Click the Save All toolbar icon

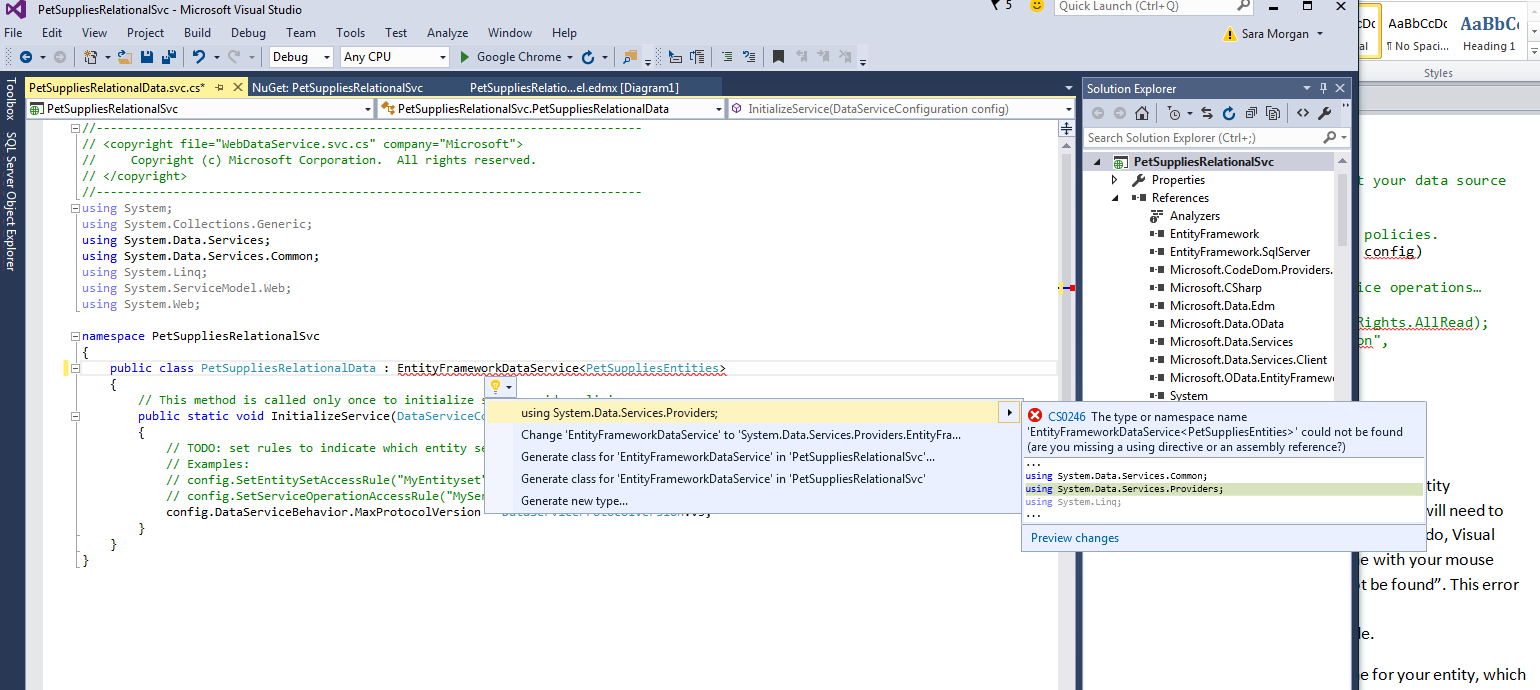168,57
